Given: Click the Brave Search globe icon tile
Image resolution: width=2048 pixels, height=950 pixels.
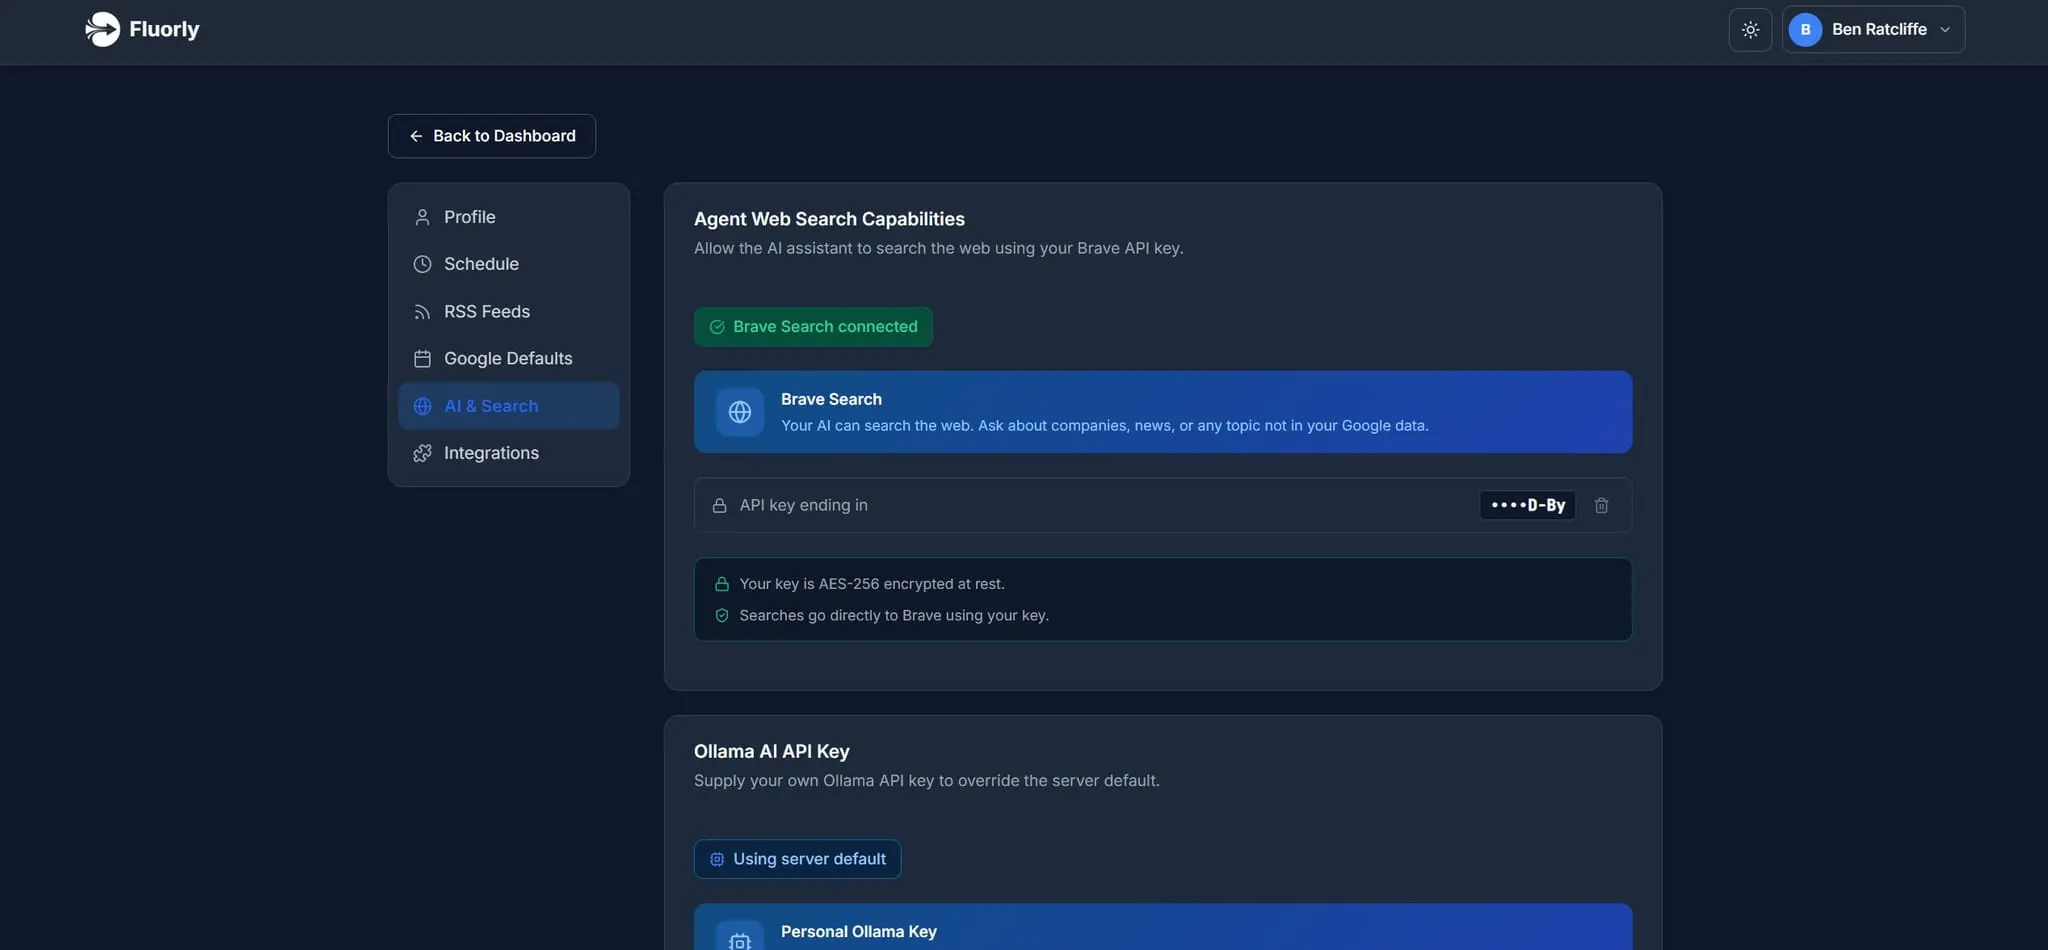Looking at the screenshot, I should [x=740, y=412].
